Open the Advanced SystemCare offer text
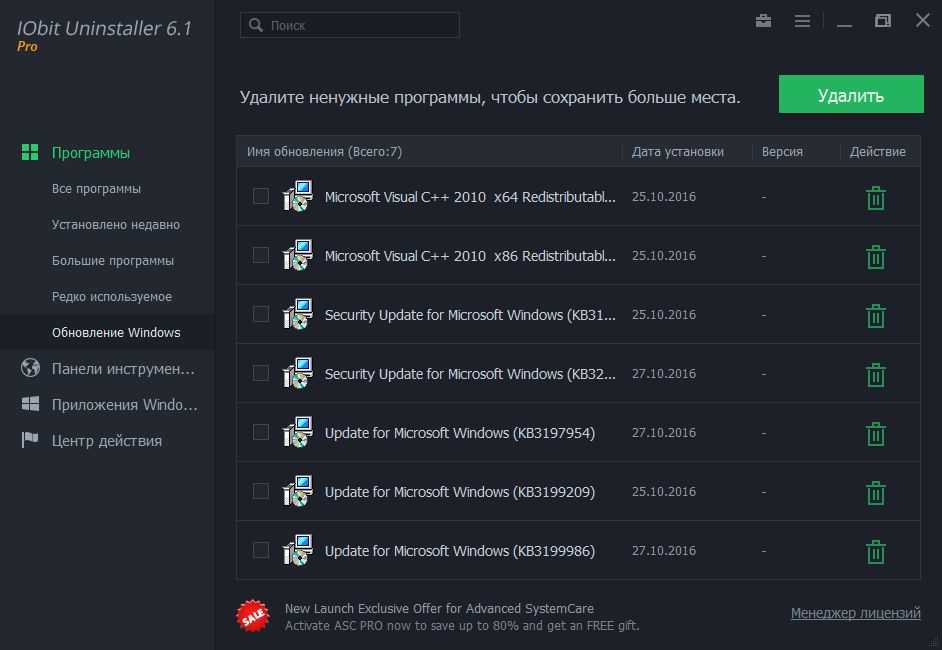This screenshot has height=650, width=942. pos(462,617)
